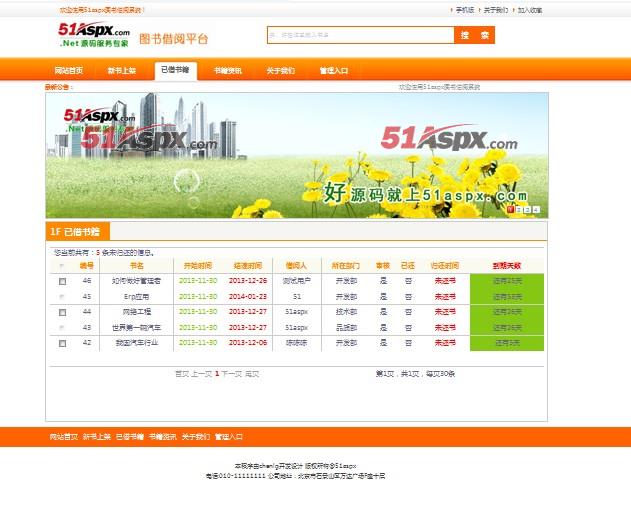Click the 书名 column header
This screenshot has height=512, width=631.
coord(137,265)
